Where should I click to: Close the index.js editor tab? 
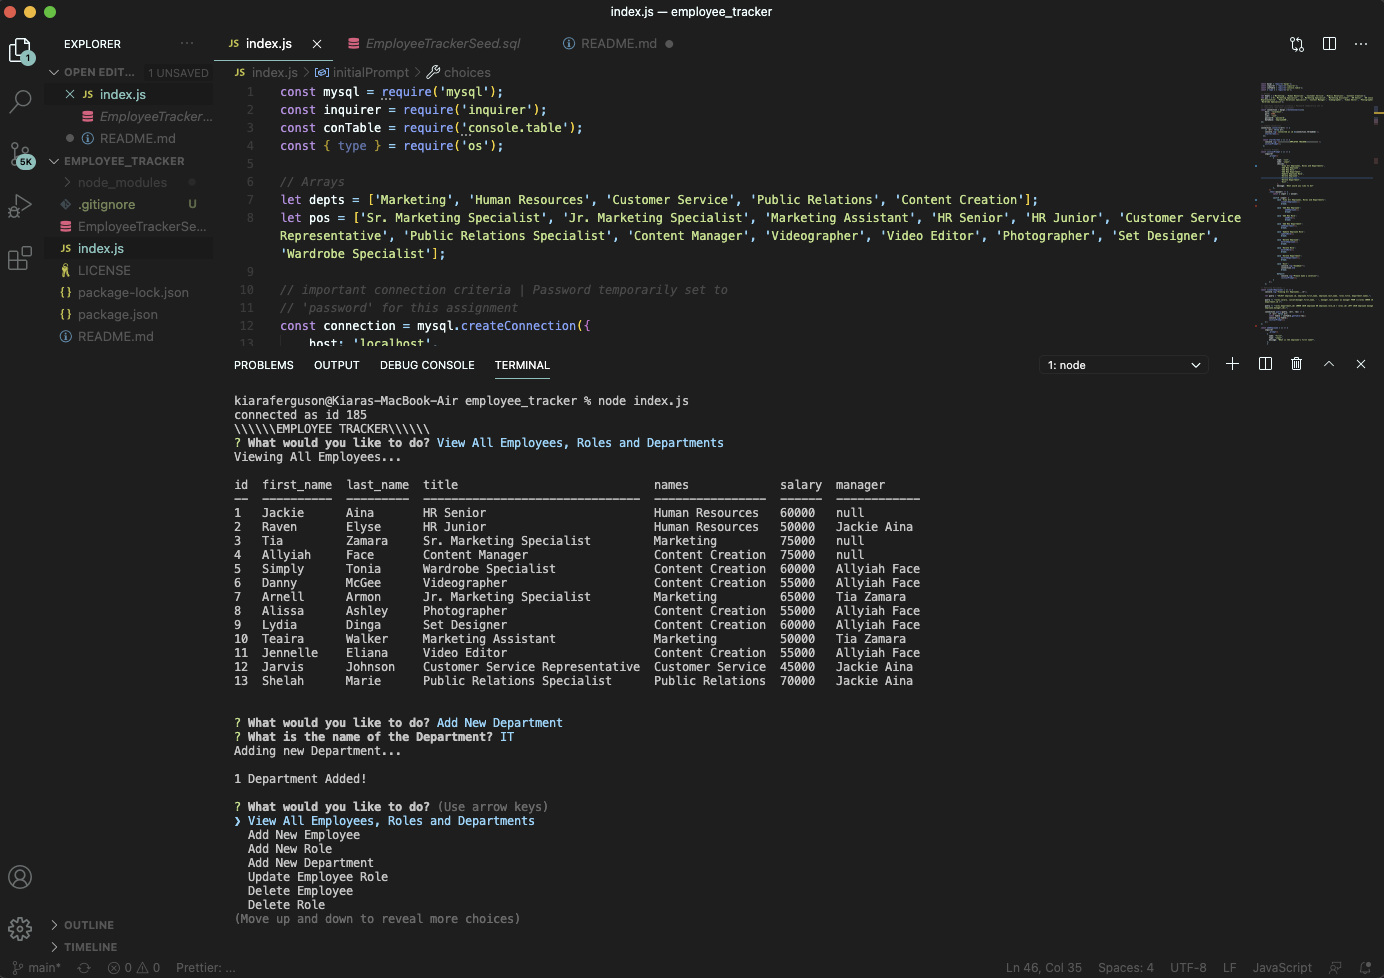point(317,44)
